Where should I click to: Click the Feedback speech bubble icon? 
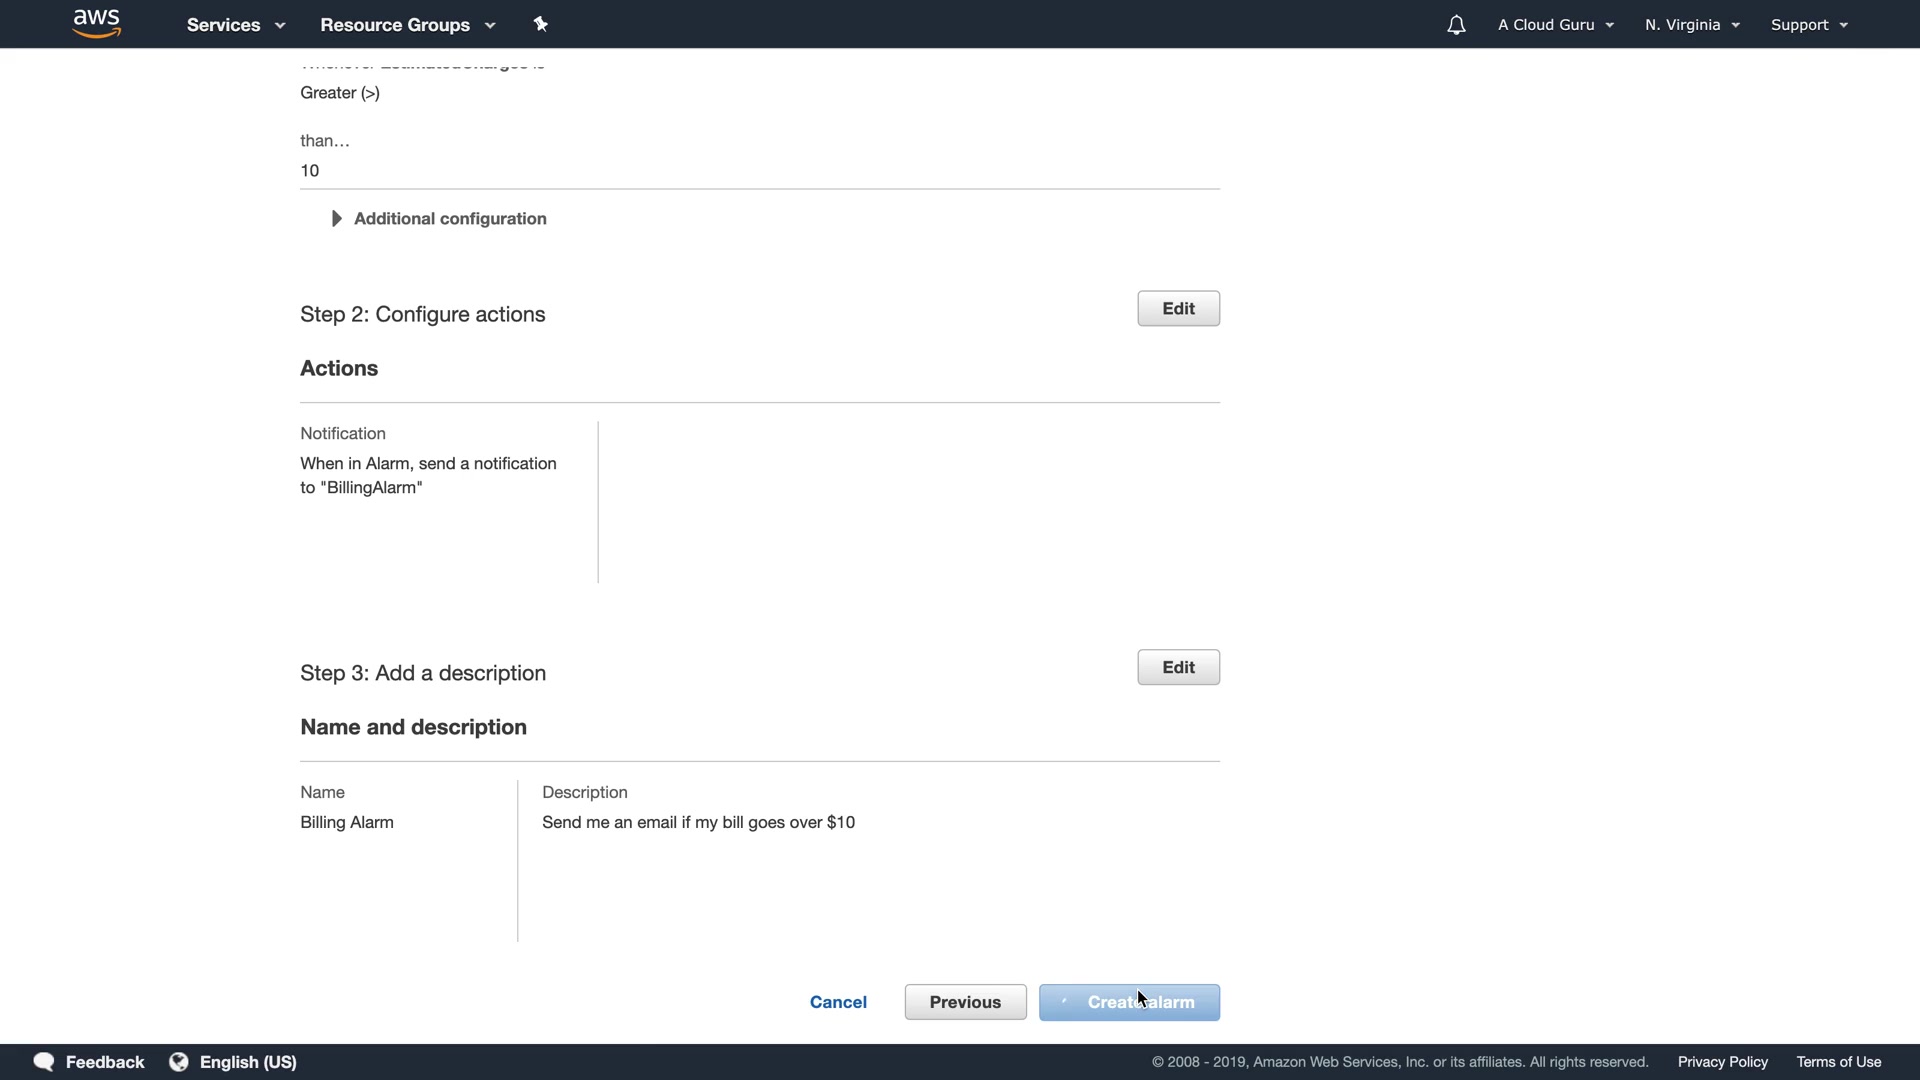point(43,1062)
